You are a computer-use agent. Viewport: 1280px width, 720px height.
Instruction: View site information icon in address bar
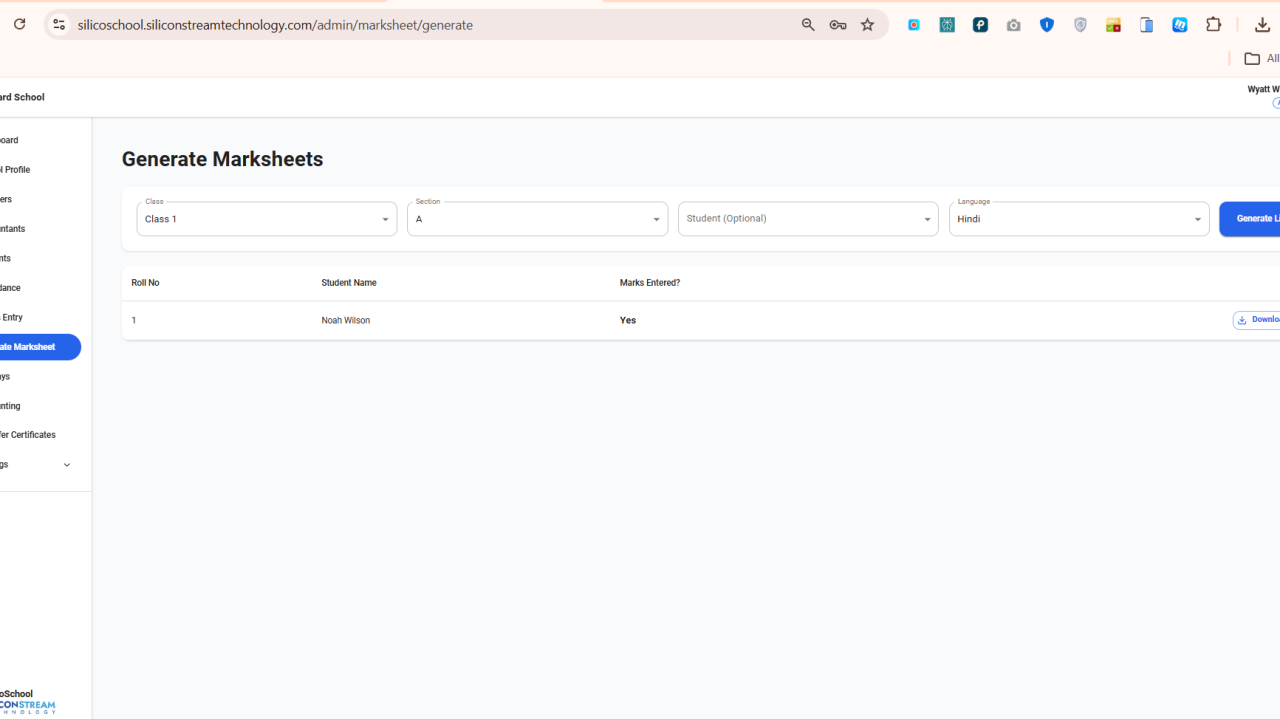pos(59,24)
